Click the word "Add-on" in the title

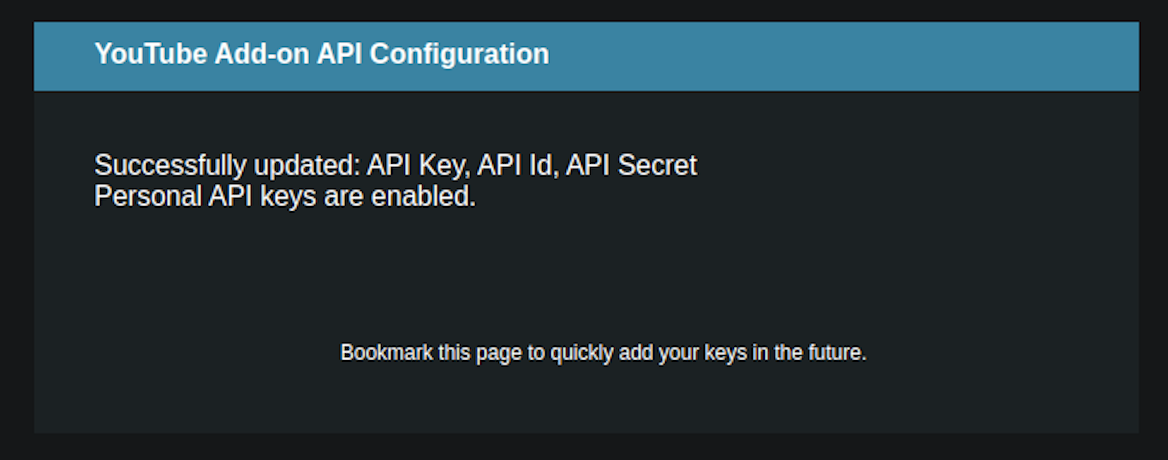tap(261, 54)
